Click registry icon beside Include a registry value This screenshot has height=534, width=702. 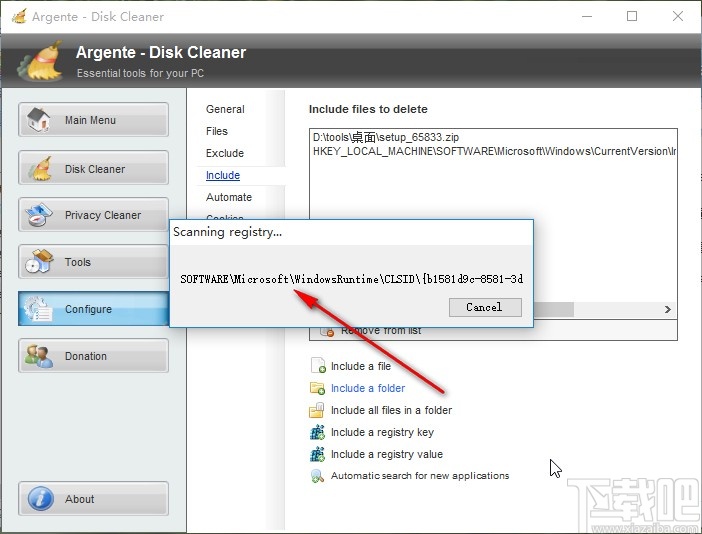[317, 454]
